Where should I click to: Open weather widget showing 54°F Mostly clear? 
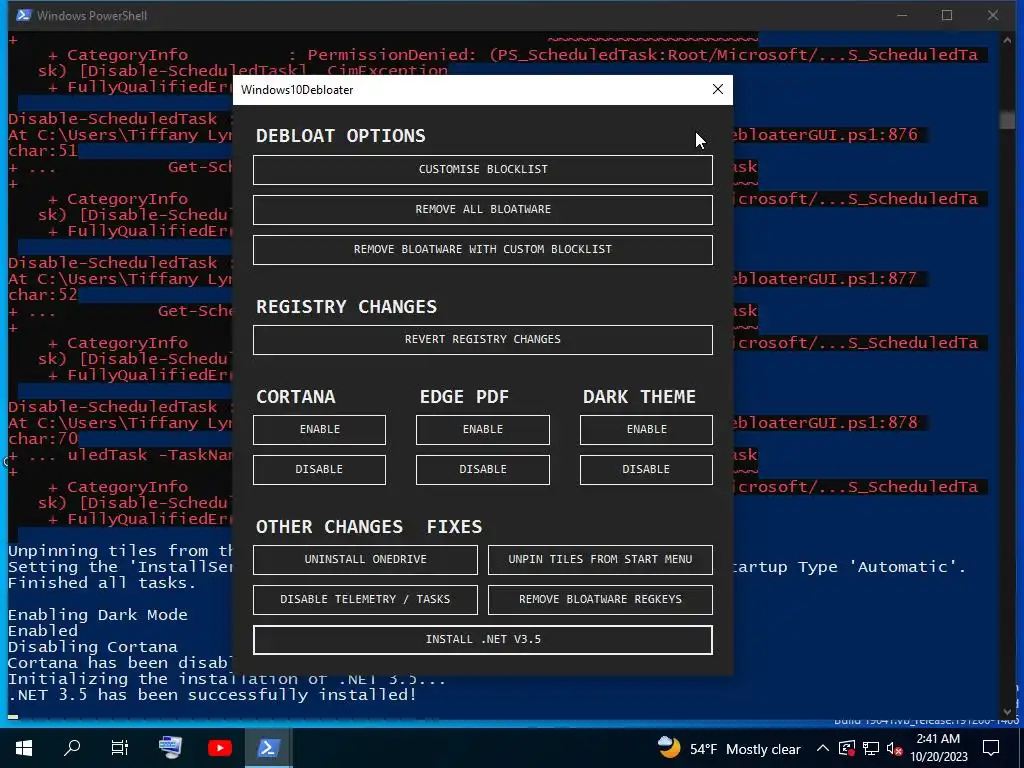point(729,749)
